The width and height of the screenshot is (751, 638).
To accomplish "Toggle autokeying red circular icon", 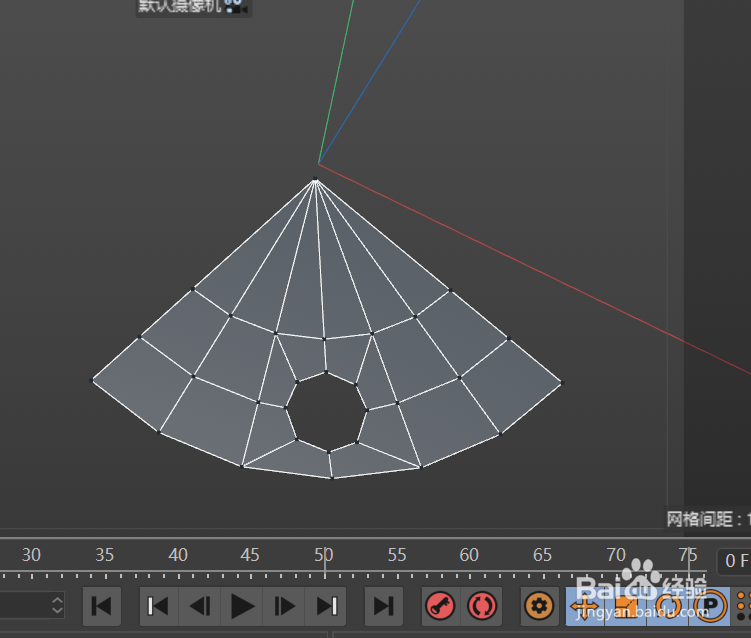I will tap(482, 606).
